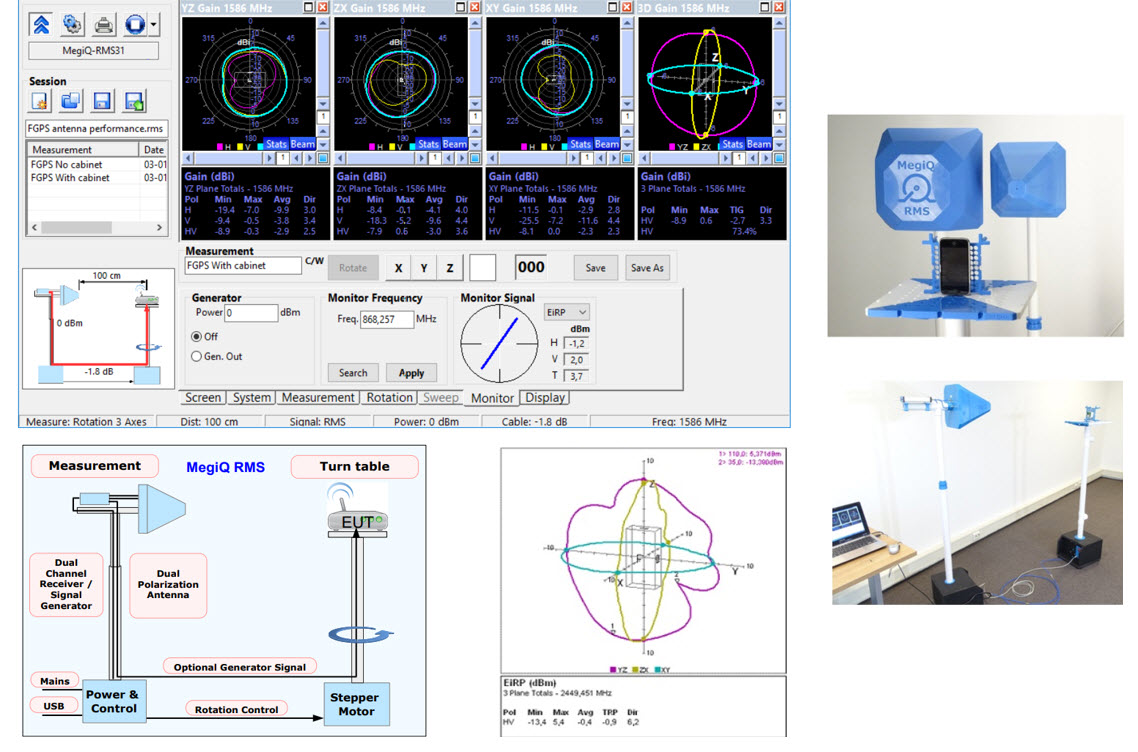
Task: Click magenta YZ legend swatch in 3D chart
Action: [672, 147]
